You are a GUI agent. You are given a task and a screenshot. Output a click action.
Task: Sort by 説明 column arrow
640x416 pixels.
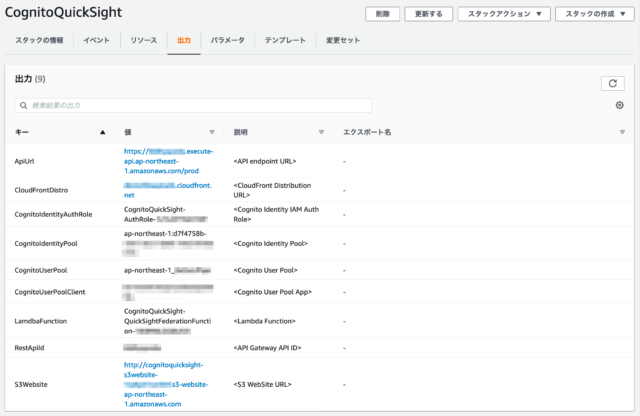coord(321,132)
